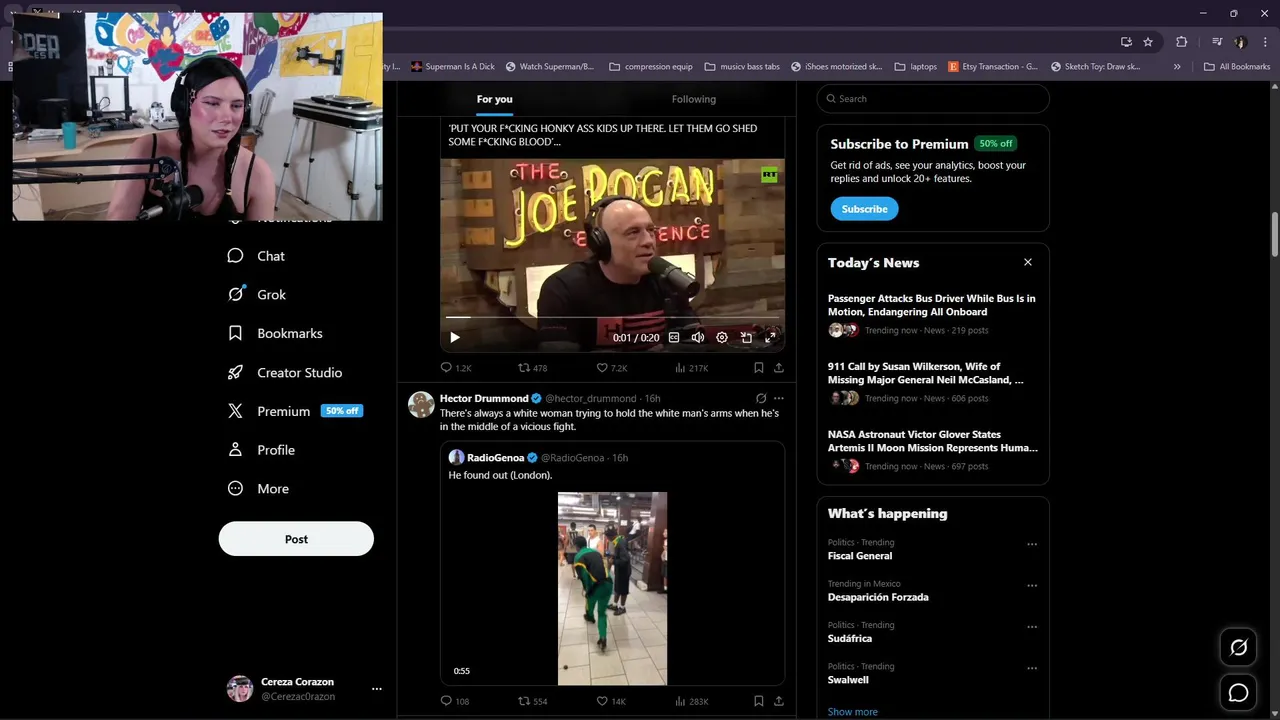This screenshot has width=1280, height=720.
Task: Open floating Grok button at bottom right
Action: click(x=1238, y=648)
